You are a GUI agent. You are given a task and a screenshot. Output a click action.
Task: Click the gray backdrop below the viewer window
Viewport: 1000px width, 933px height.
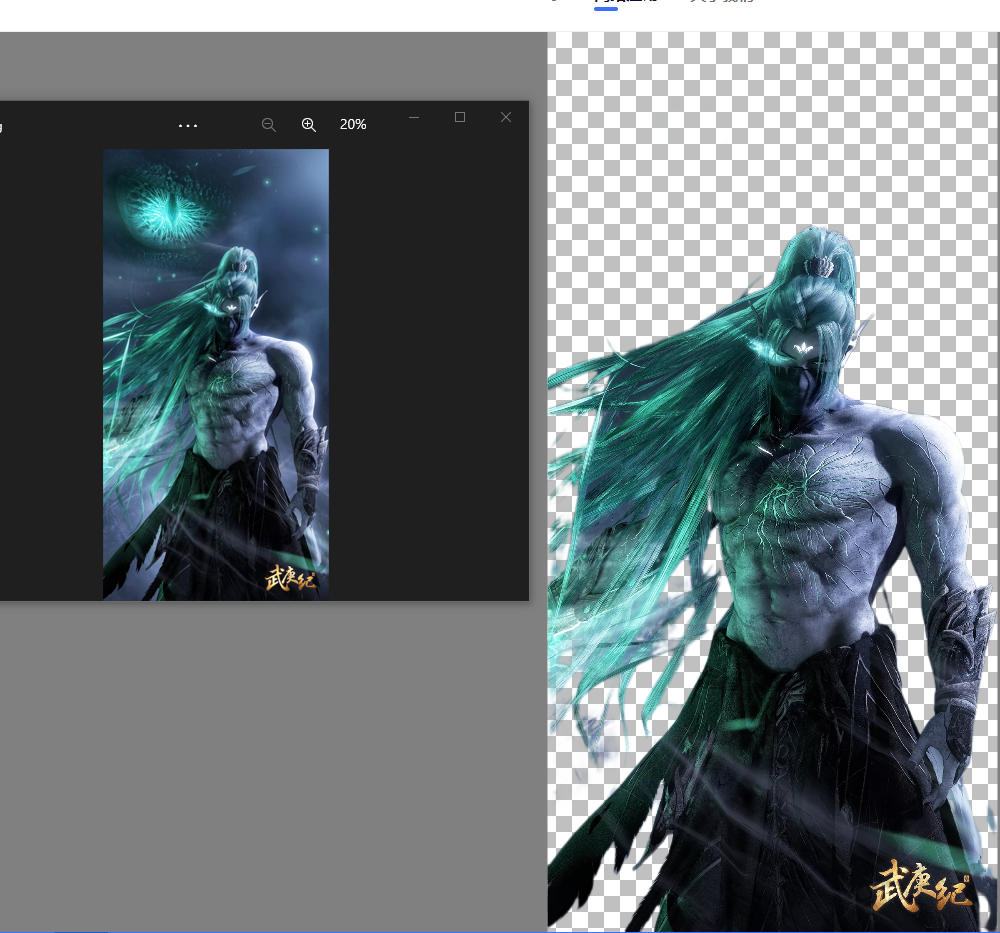click(x=270, y=760)
